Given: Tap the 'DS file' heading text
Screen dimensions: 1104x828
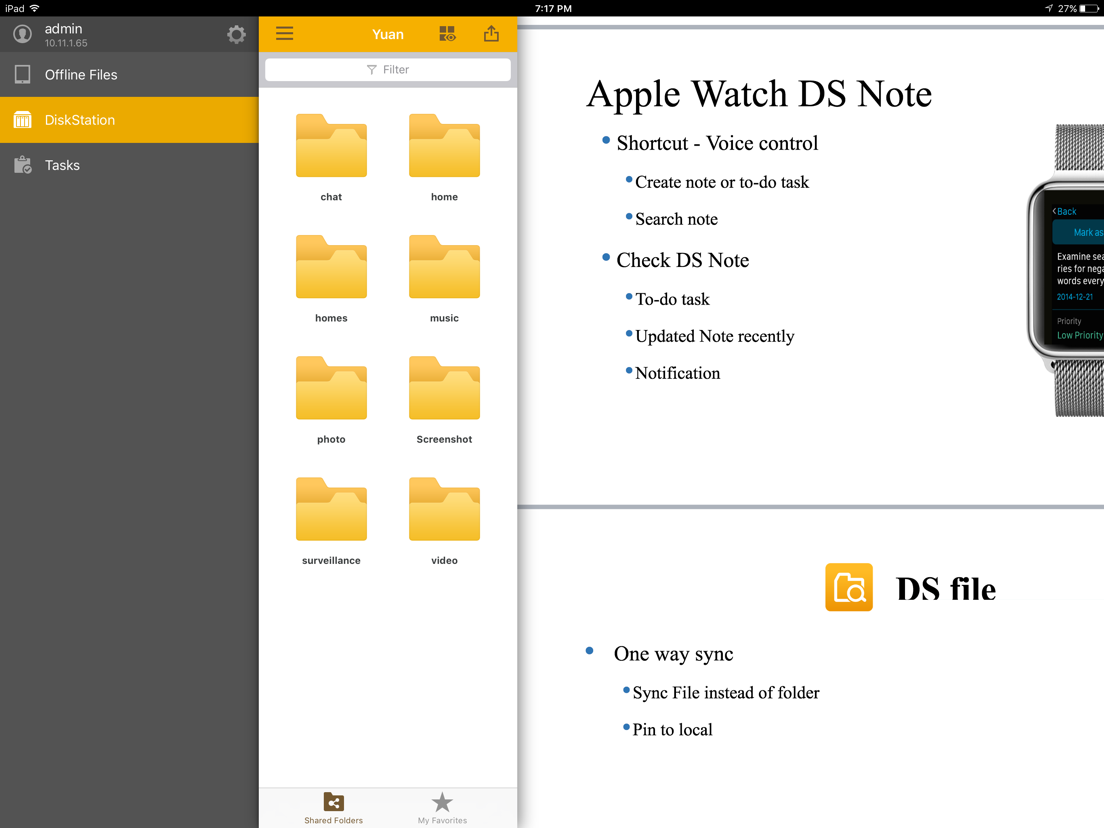Looking at the screenshot, I should [946, 589].
